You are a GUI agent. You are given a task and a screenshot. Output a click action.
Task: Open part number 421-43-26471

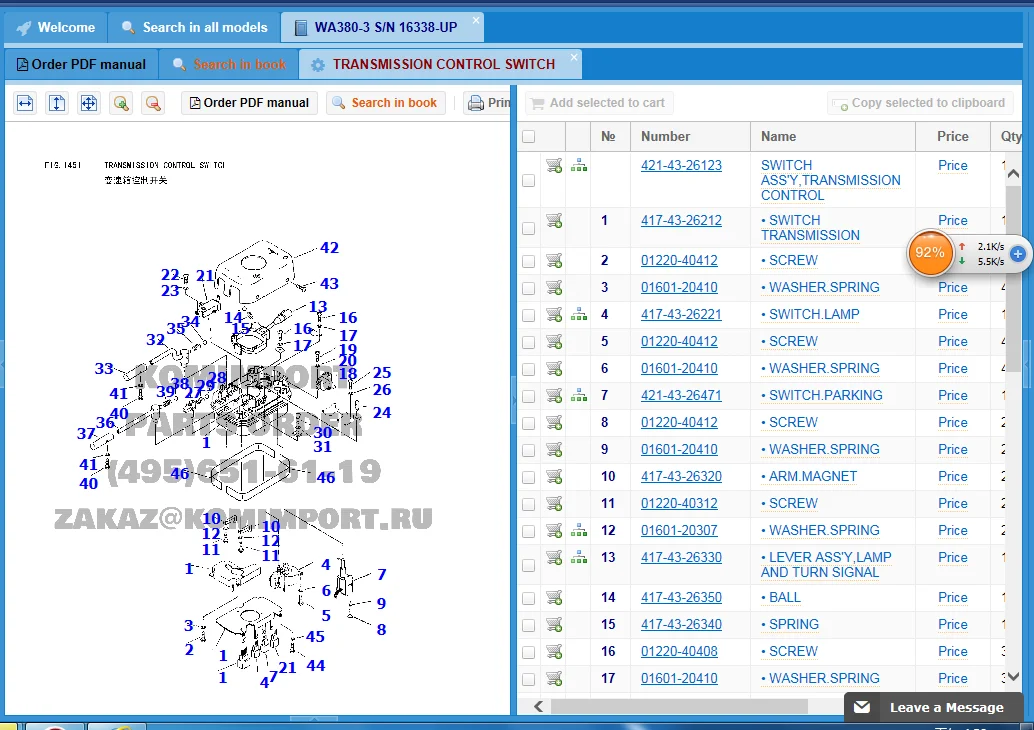pyautogui.click(x=681, y=396)
